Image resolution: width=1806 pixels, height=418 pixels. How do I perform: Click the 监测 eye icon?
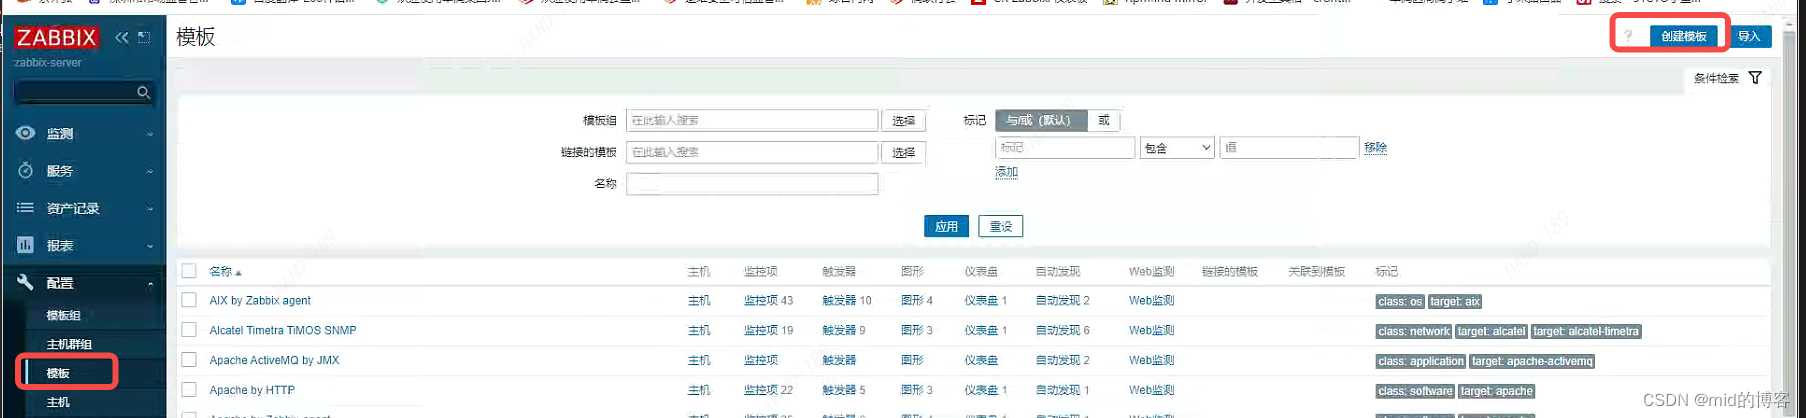(x=26, y=133)
